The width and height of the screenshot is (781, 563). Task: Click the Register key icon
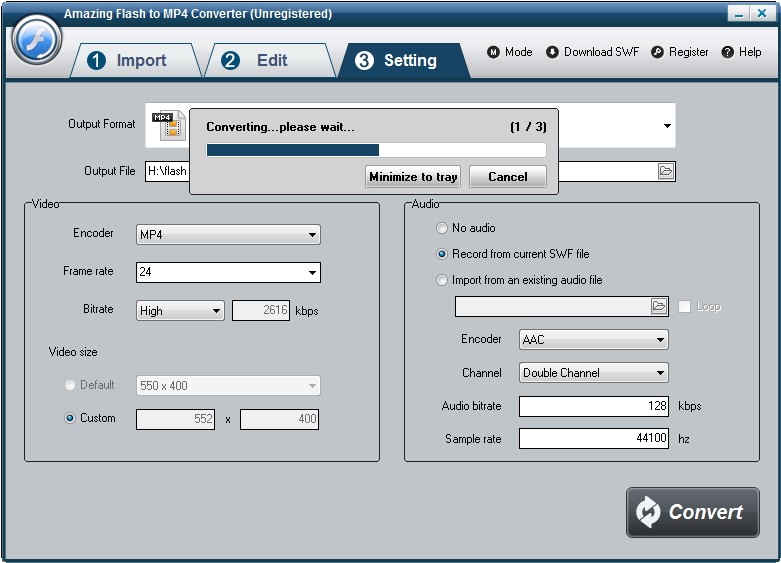coord(657,52)
